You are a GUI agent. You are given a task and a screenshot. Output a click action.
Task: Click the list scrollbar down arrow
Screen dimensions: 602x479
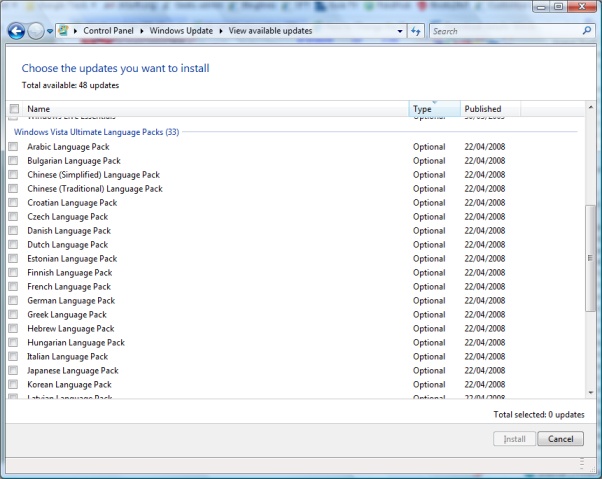[590, 392]
